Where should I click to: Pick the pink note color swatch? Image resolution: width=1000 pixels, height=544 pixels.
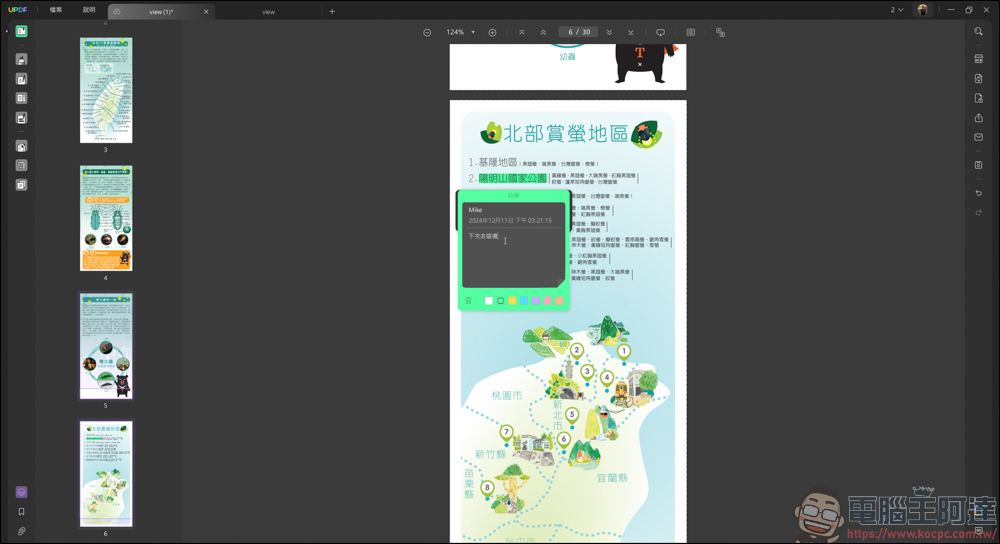(x=547, y=300)
